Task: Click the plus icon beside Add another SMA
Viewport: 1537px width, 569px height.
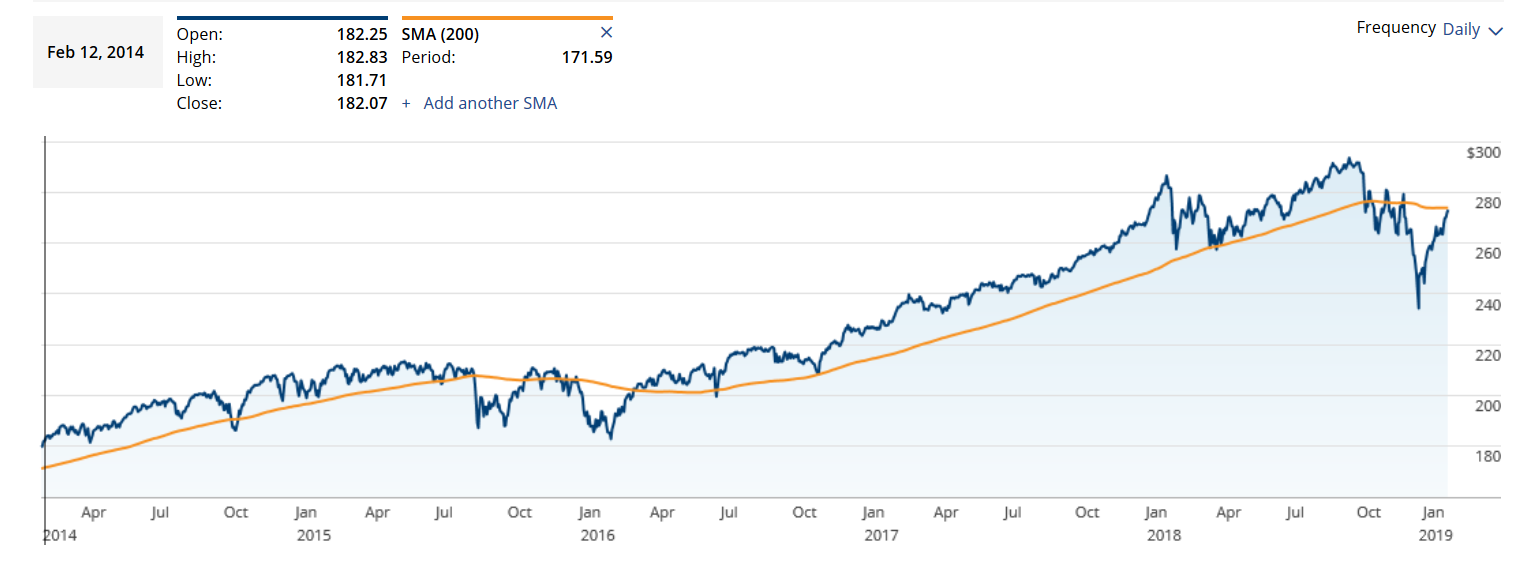Action: click(x=406, y=103)
